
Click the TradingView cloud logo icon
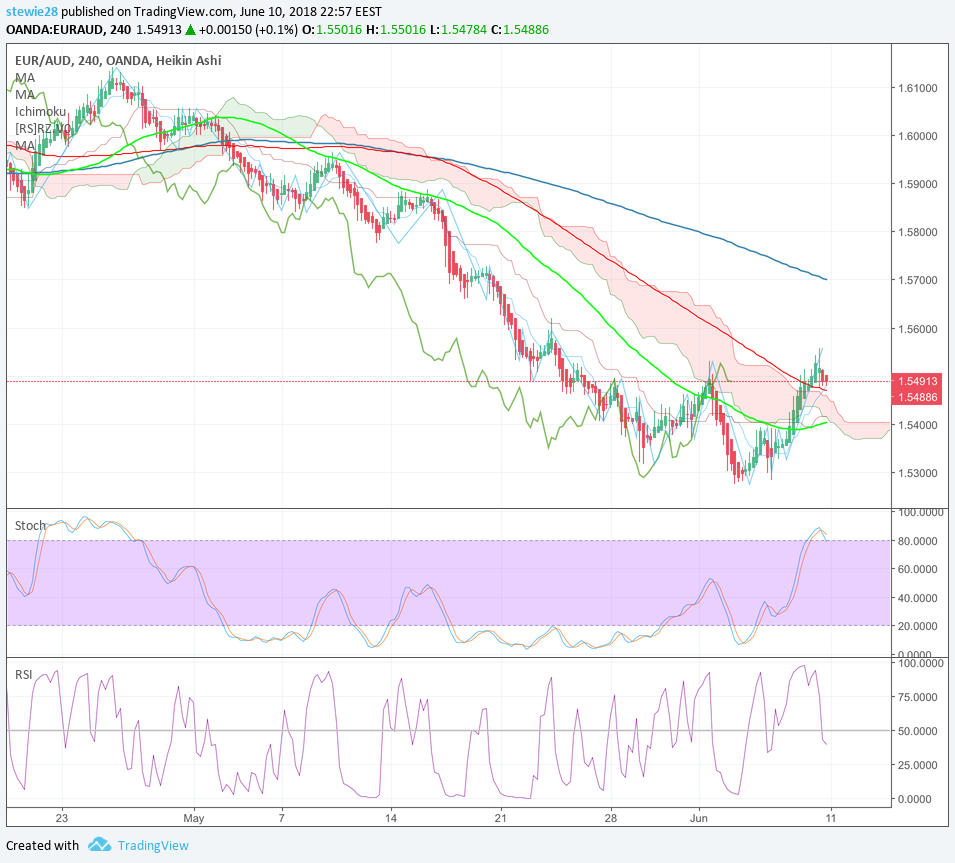(x=99, y=845)
